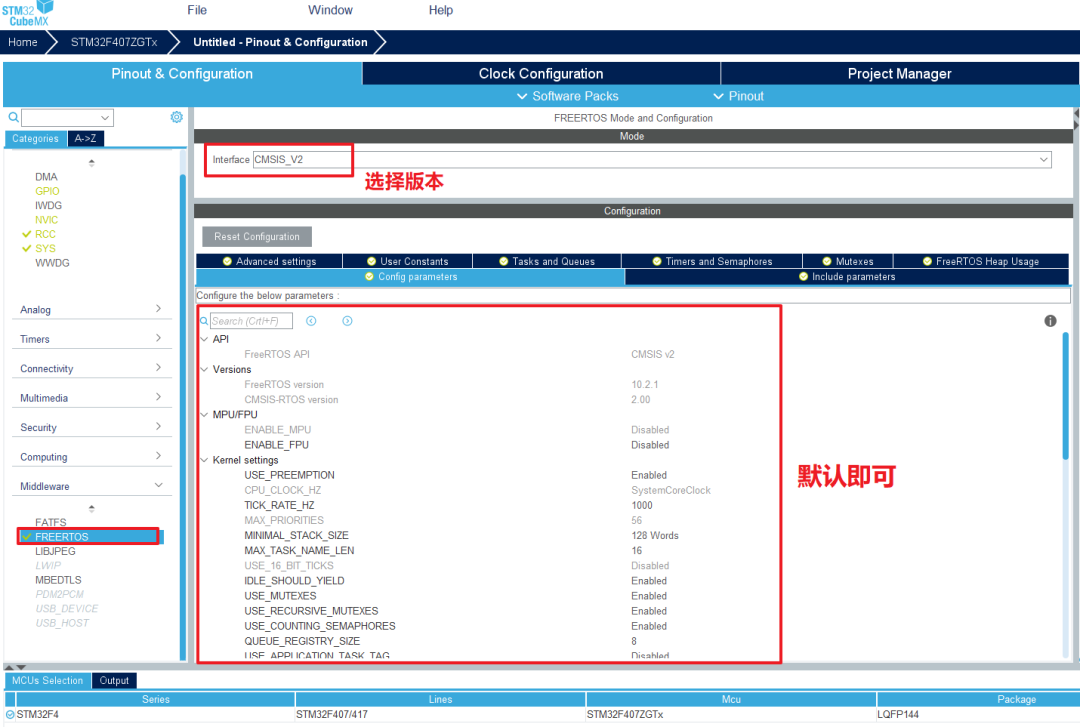
Task: Collapse the API parameter group
Action: pos(204,339)
